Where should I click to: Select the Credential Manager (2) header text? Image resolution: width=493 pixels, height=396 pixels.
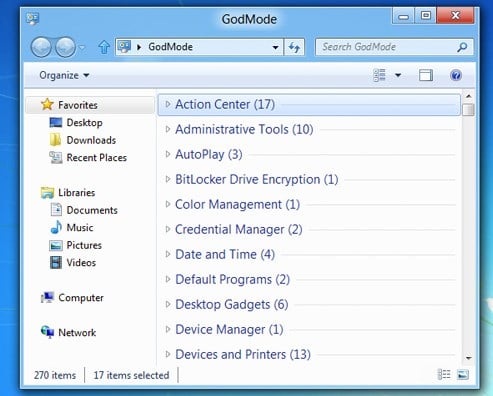tap(239, 229)
